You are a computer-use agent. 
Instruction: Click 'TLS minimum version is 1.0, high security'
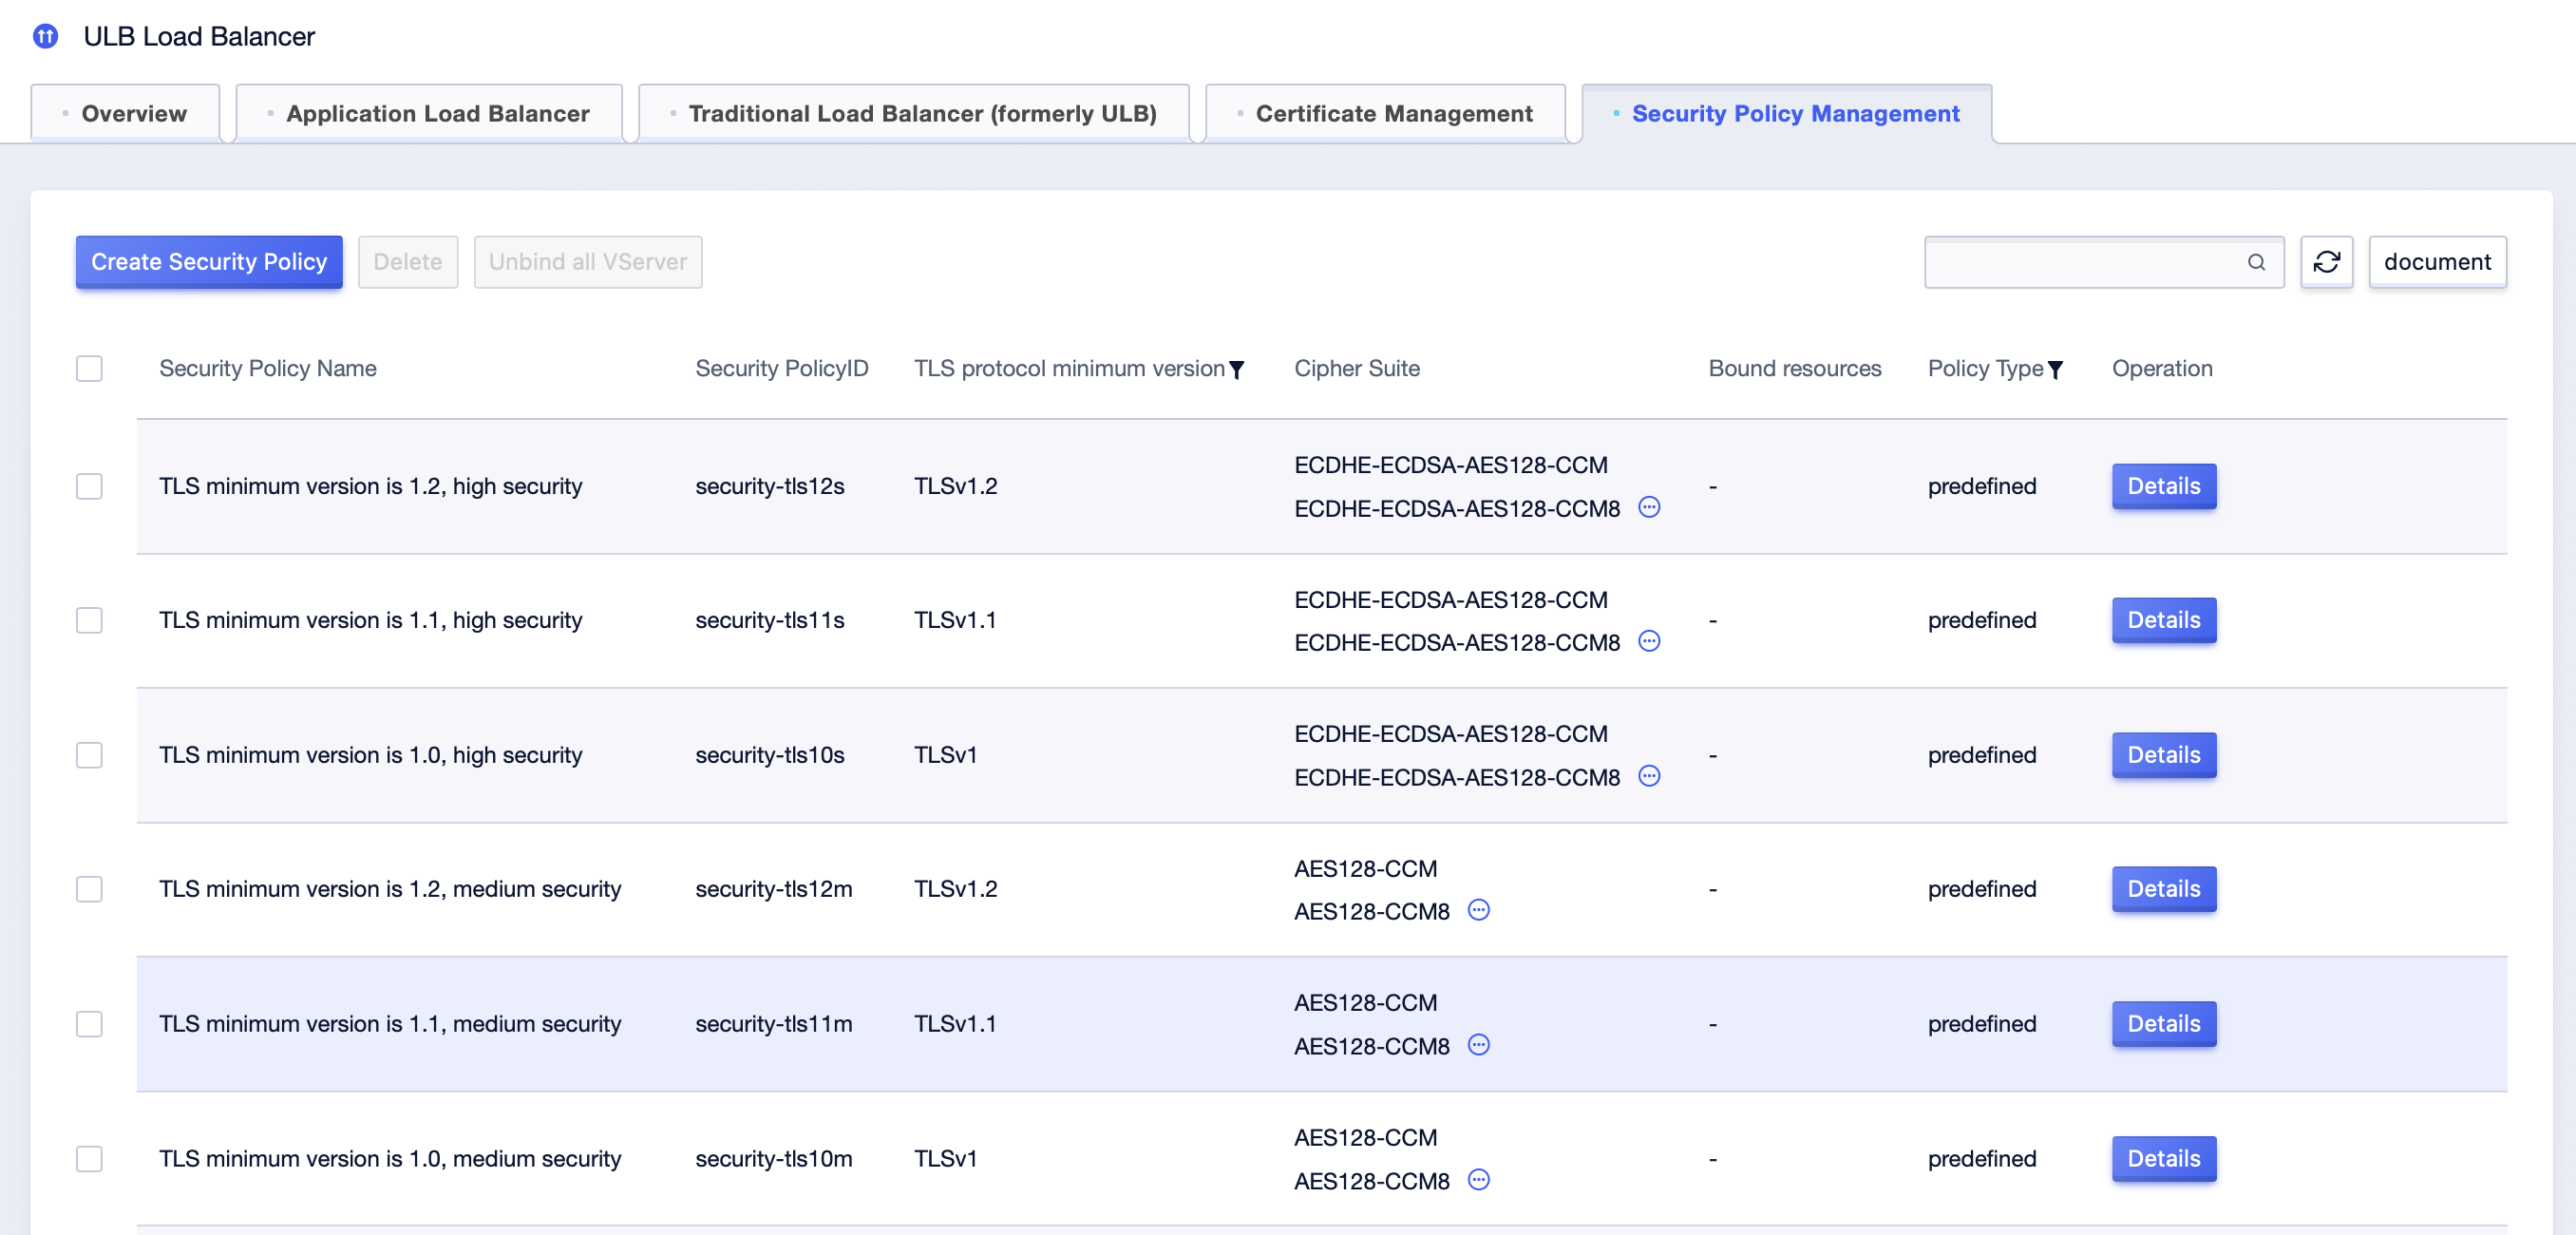[x=371, y=755]
